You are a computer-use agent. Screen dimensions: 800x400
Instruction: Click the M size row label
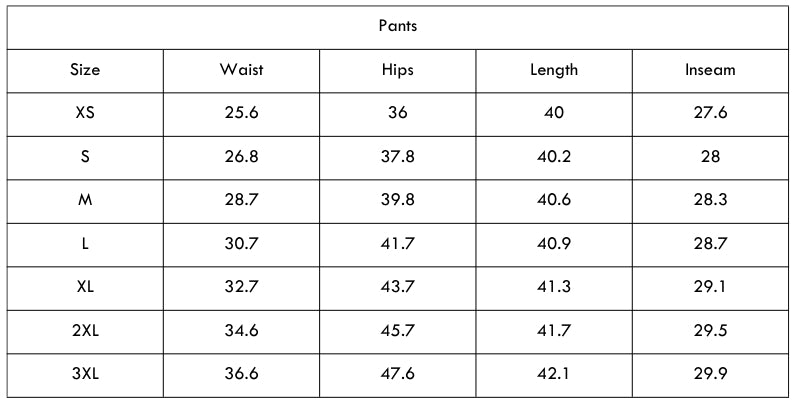point(85,200)
